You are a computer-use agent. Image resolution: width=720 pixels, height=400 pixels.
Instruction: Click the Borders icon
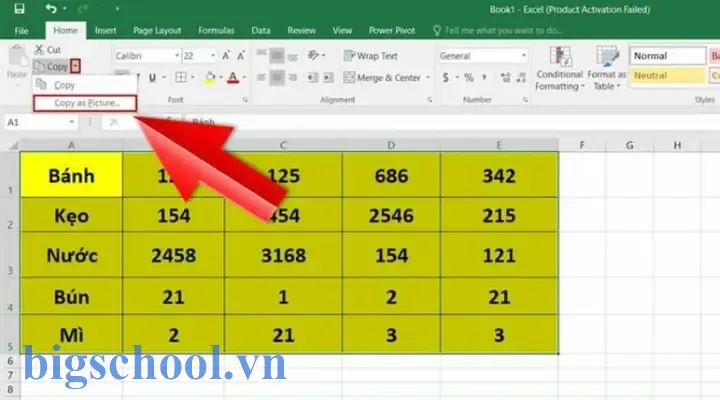(181, 78)
